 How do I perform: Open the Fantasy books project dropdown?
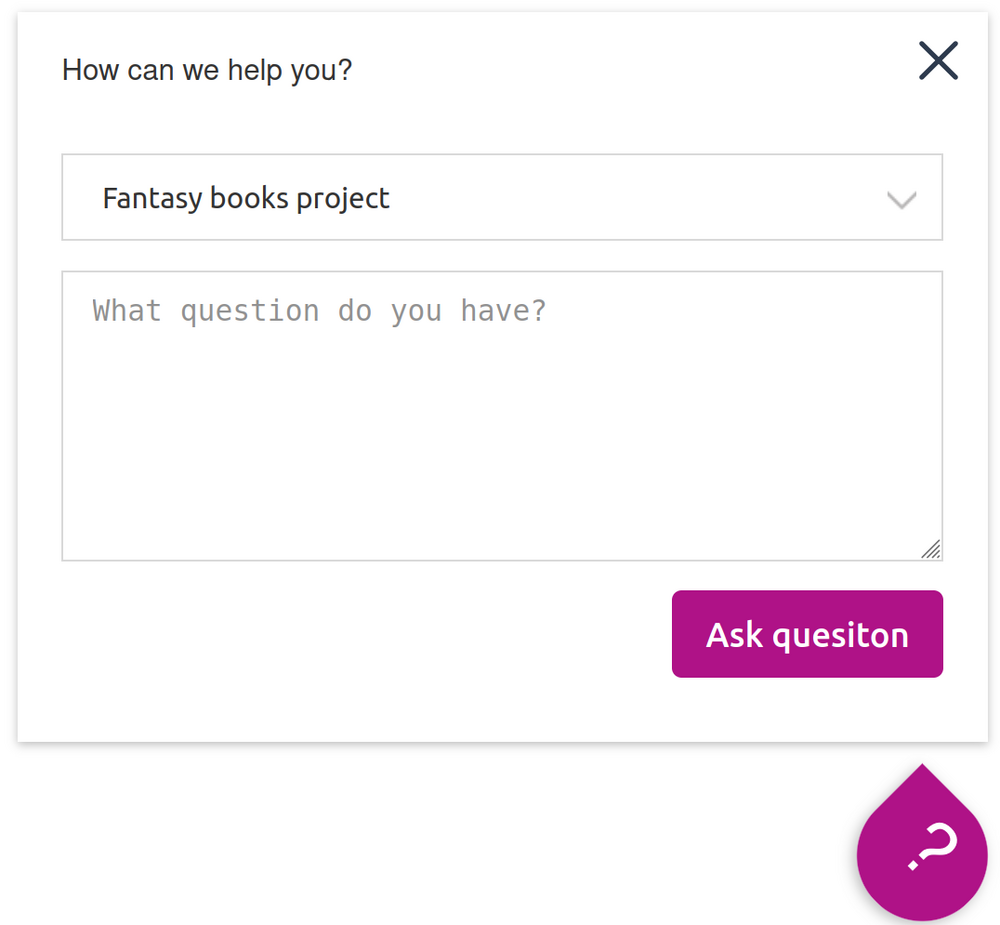point(502,197)
